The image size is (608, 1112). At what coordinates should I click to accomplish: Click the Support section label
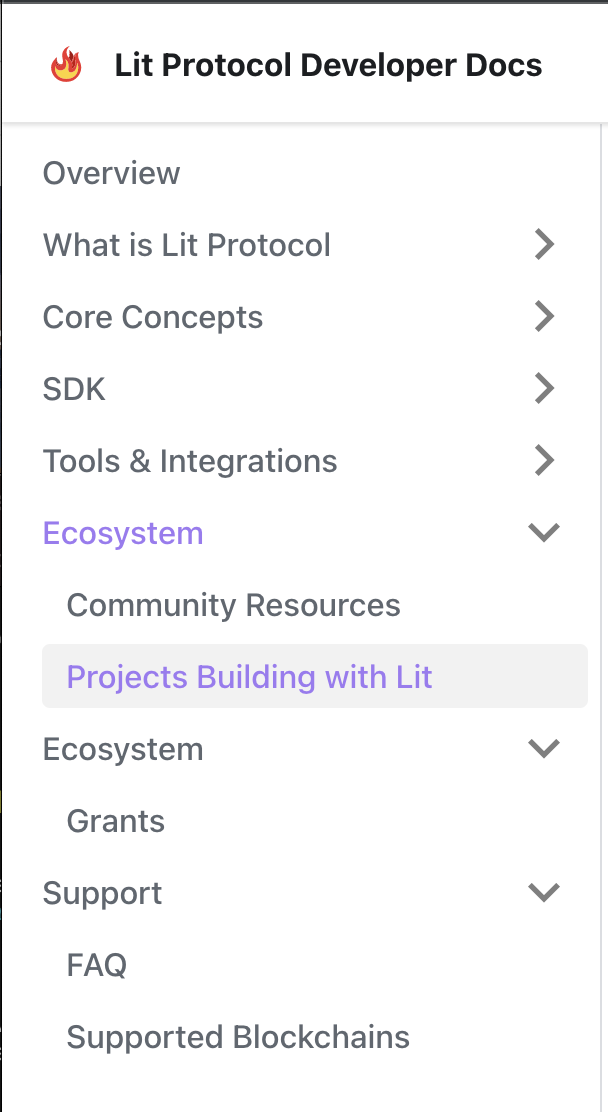(102, 894)
